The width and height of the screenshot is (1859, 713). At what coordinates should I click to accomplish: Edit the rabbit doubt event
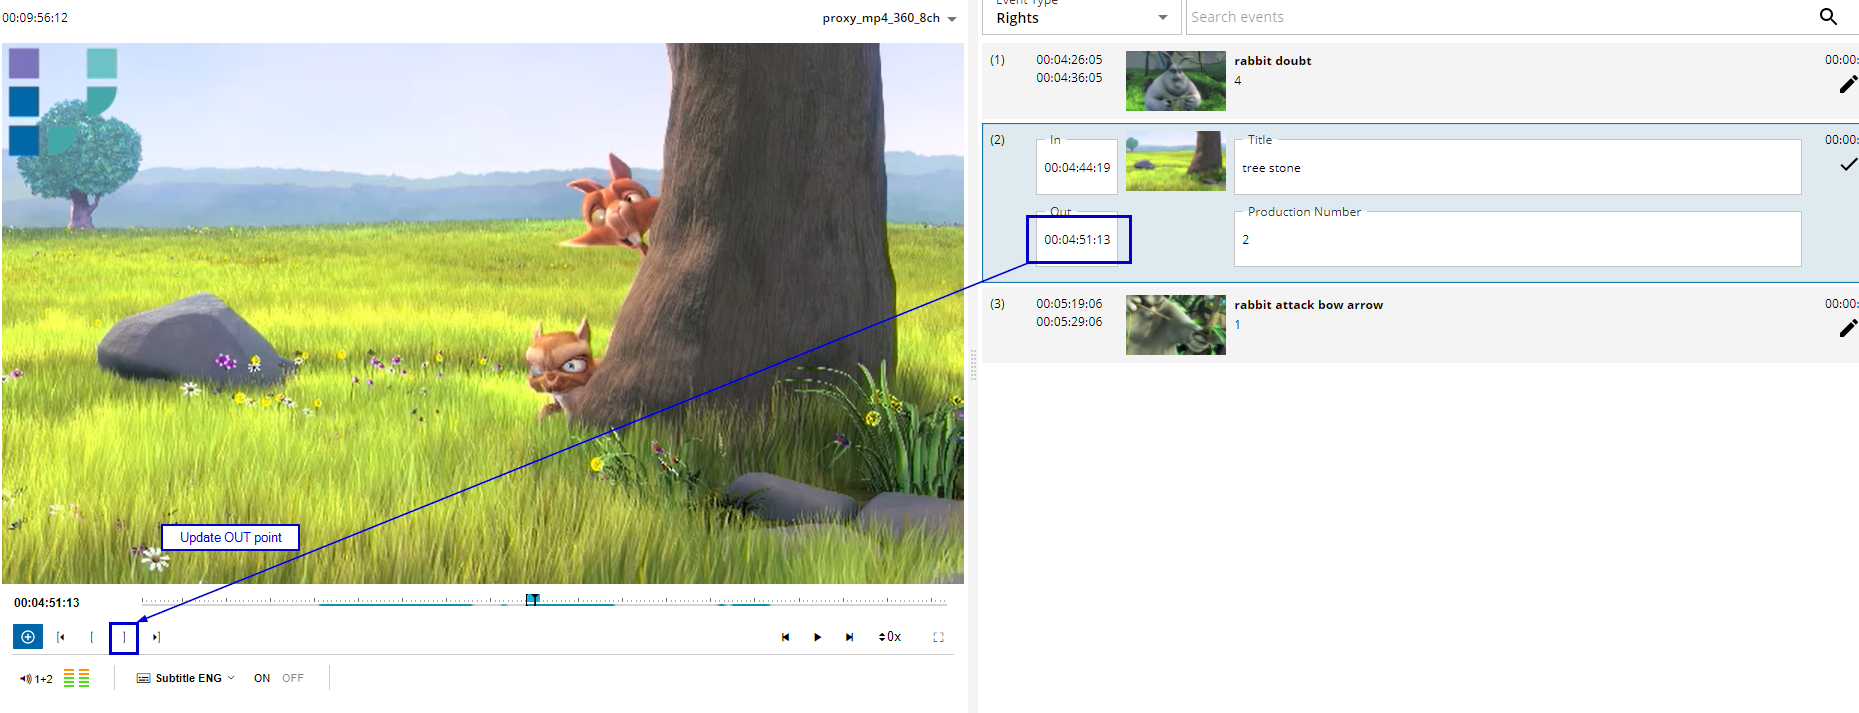click(1848, 85)
